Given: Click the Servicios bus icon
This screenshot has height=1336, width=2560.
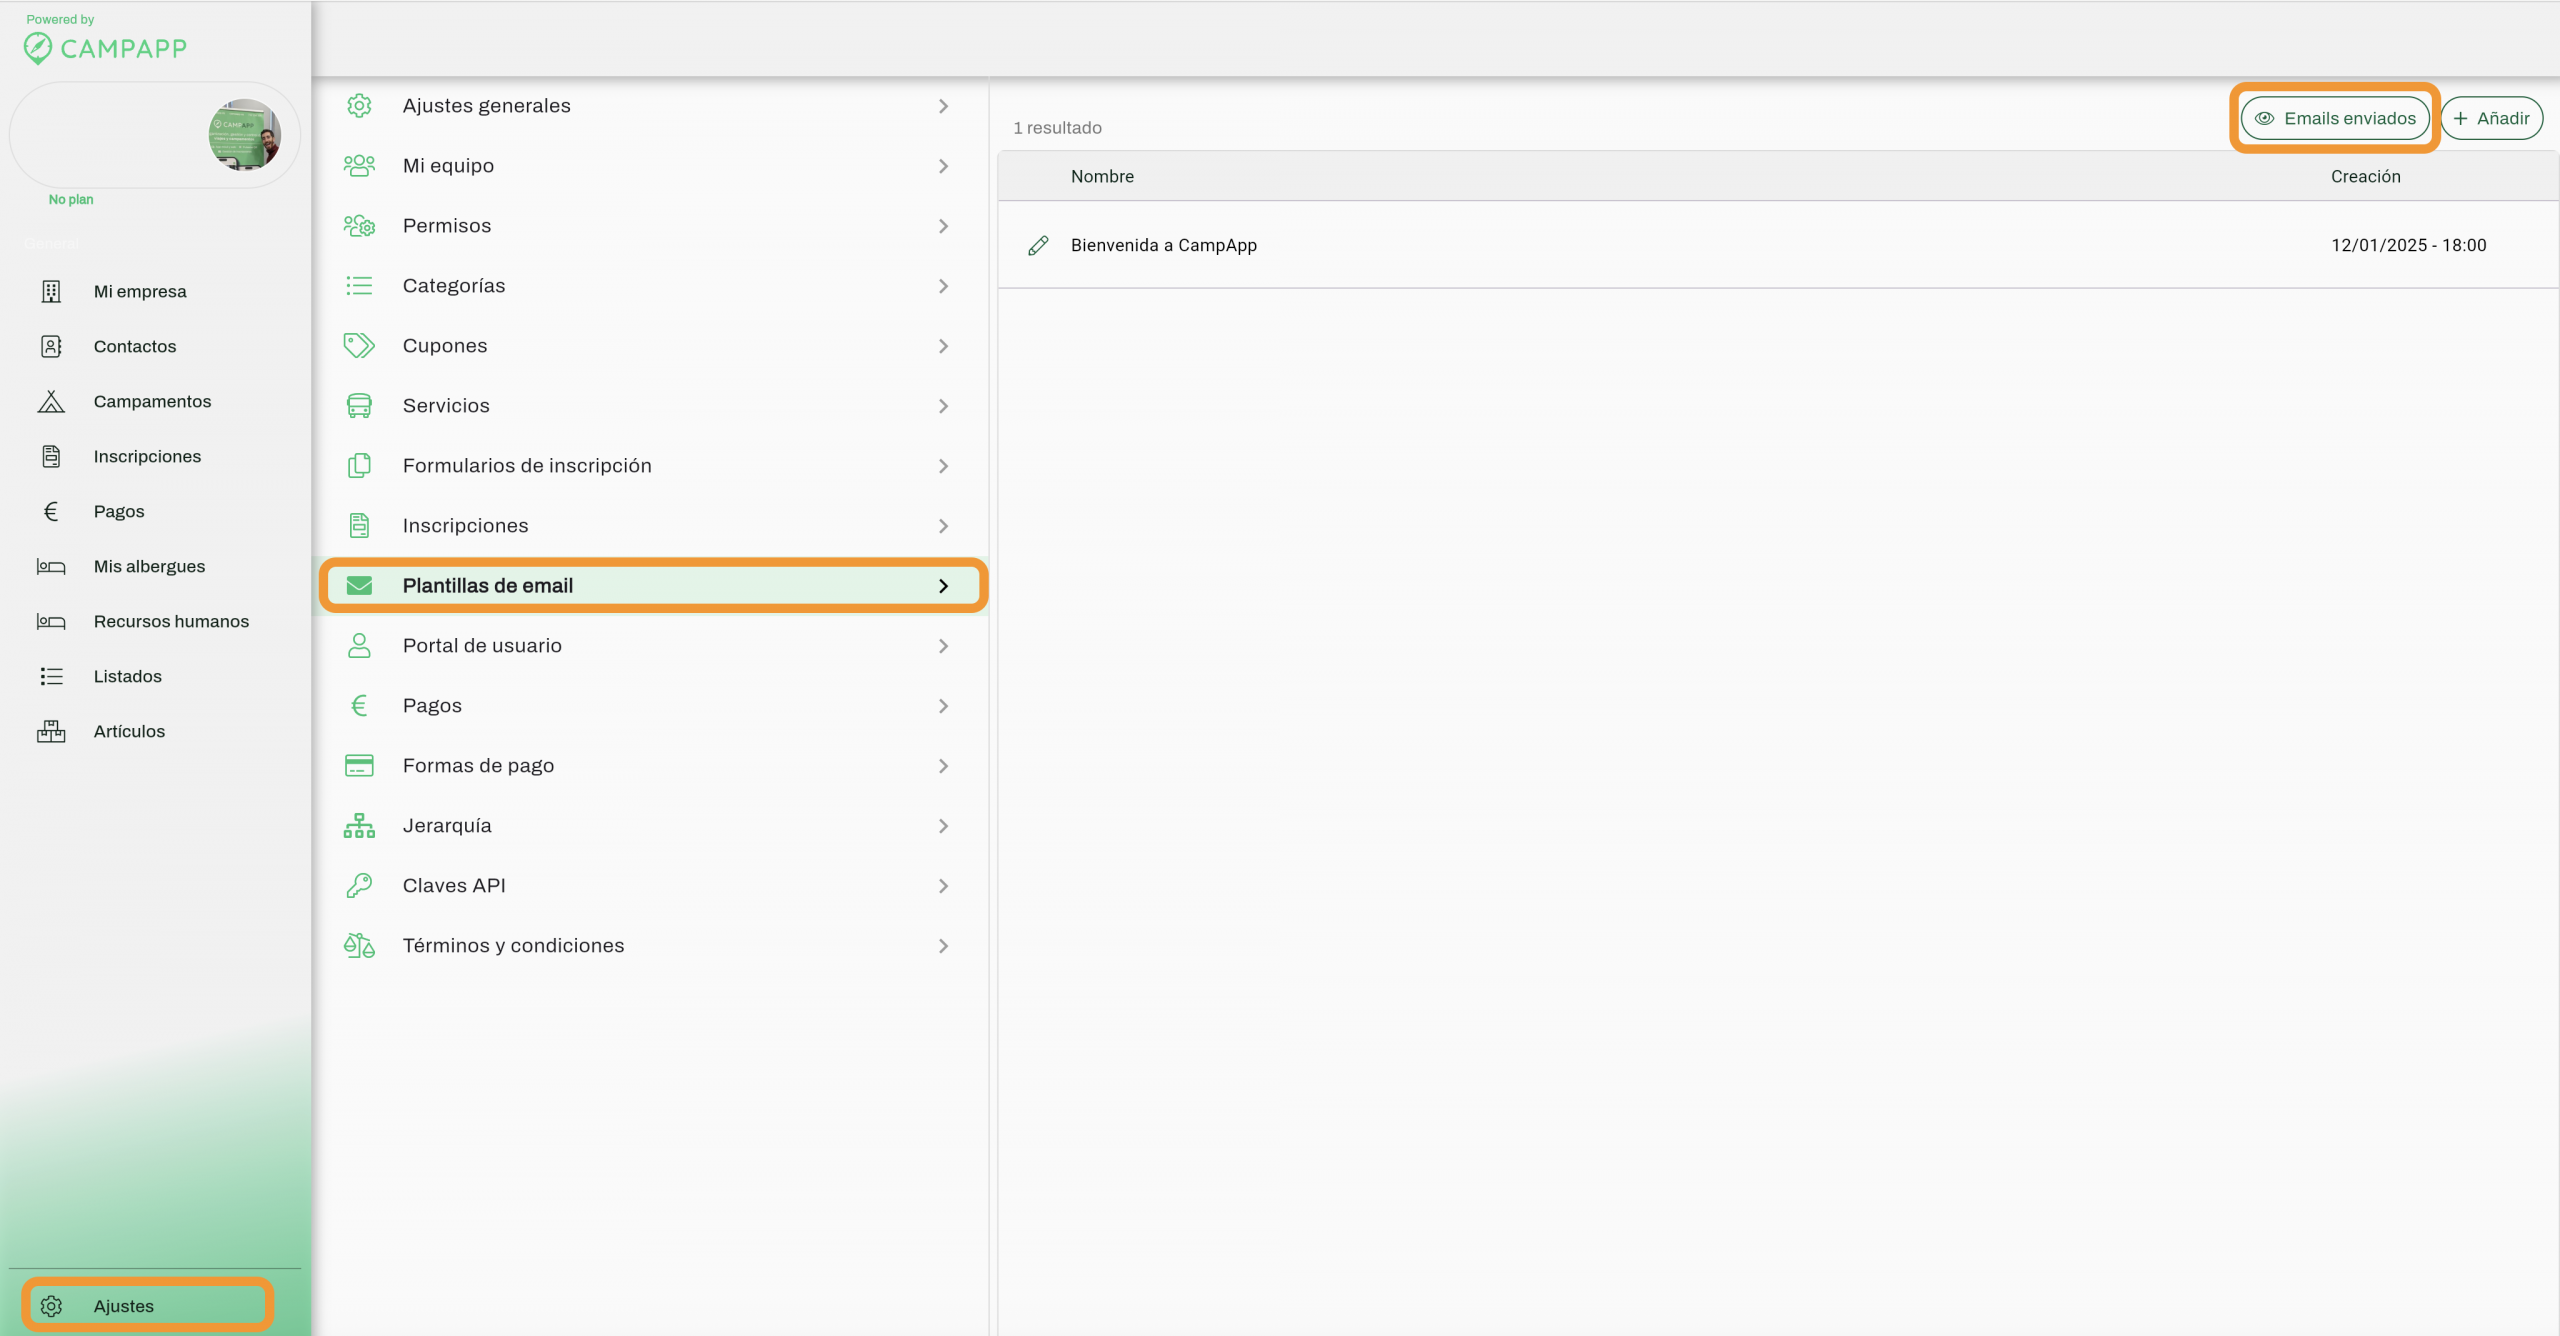Looking at the screenshot, I should click(x=359, y=406).
